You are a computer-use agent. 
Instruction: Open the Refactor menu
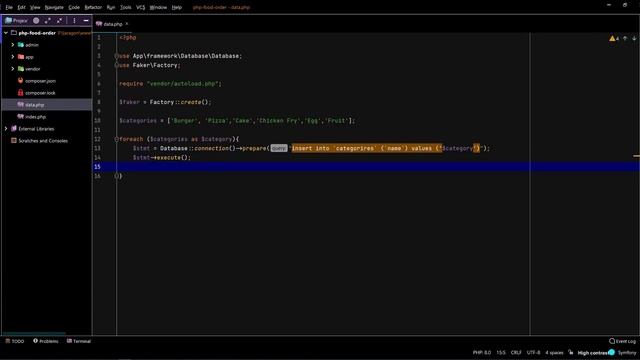93,7
